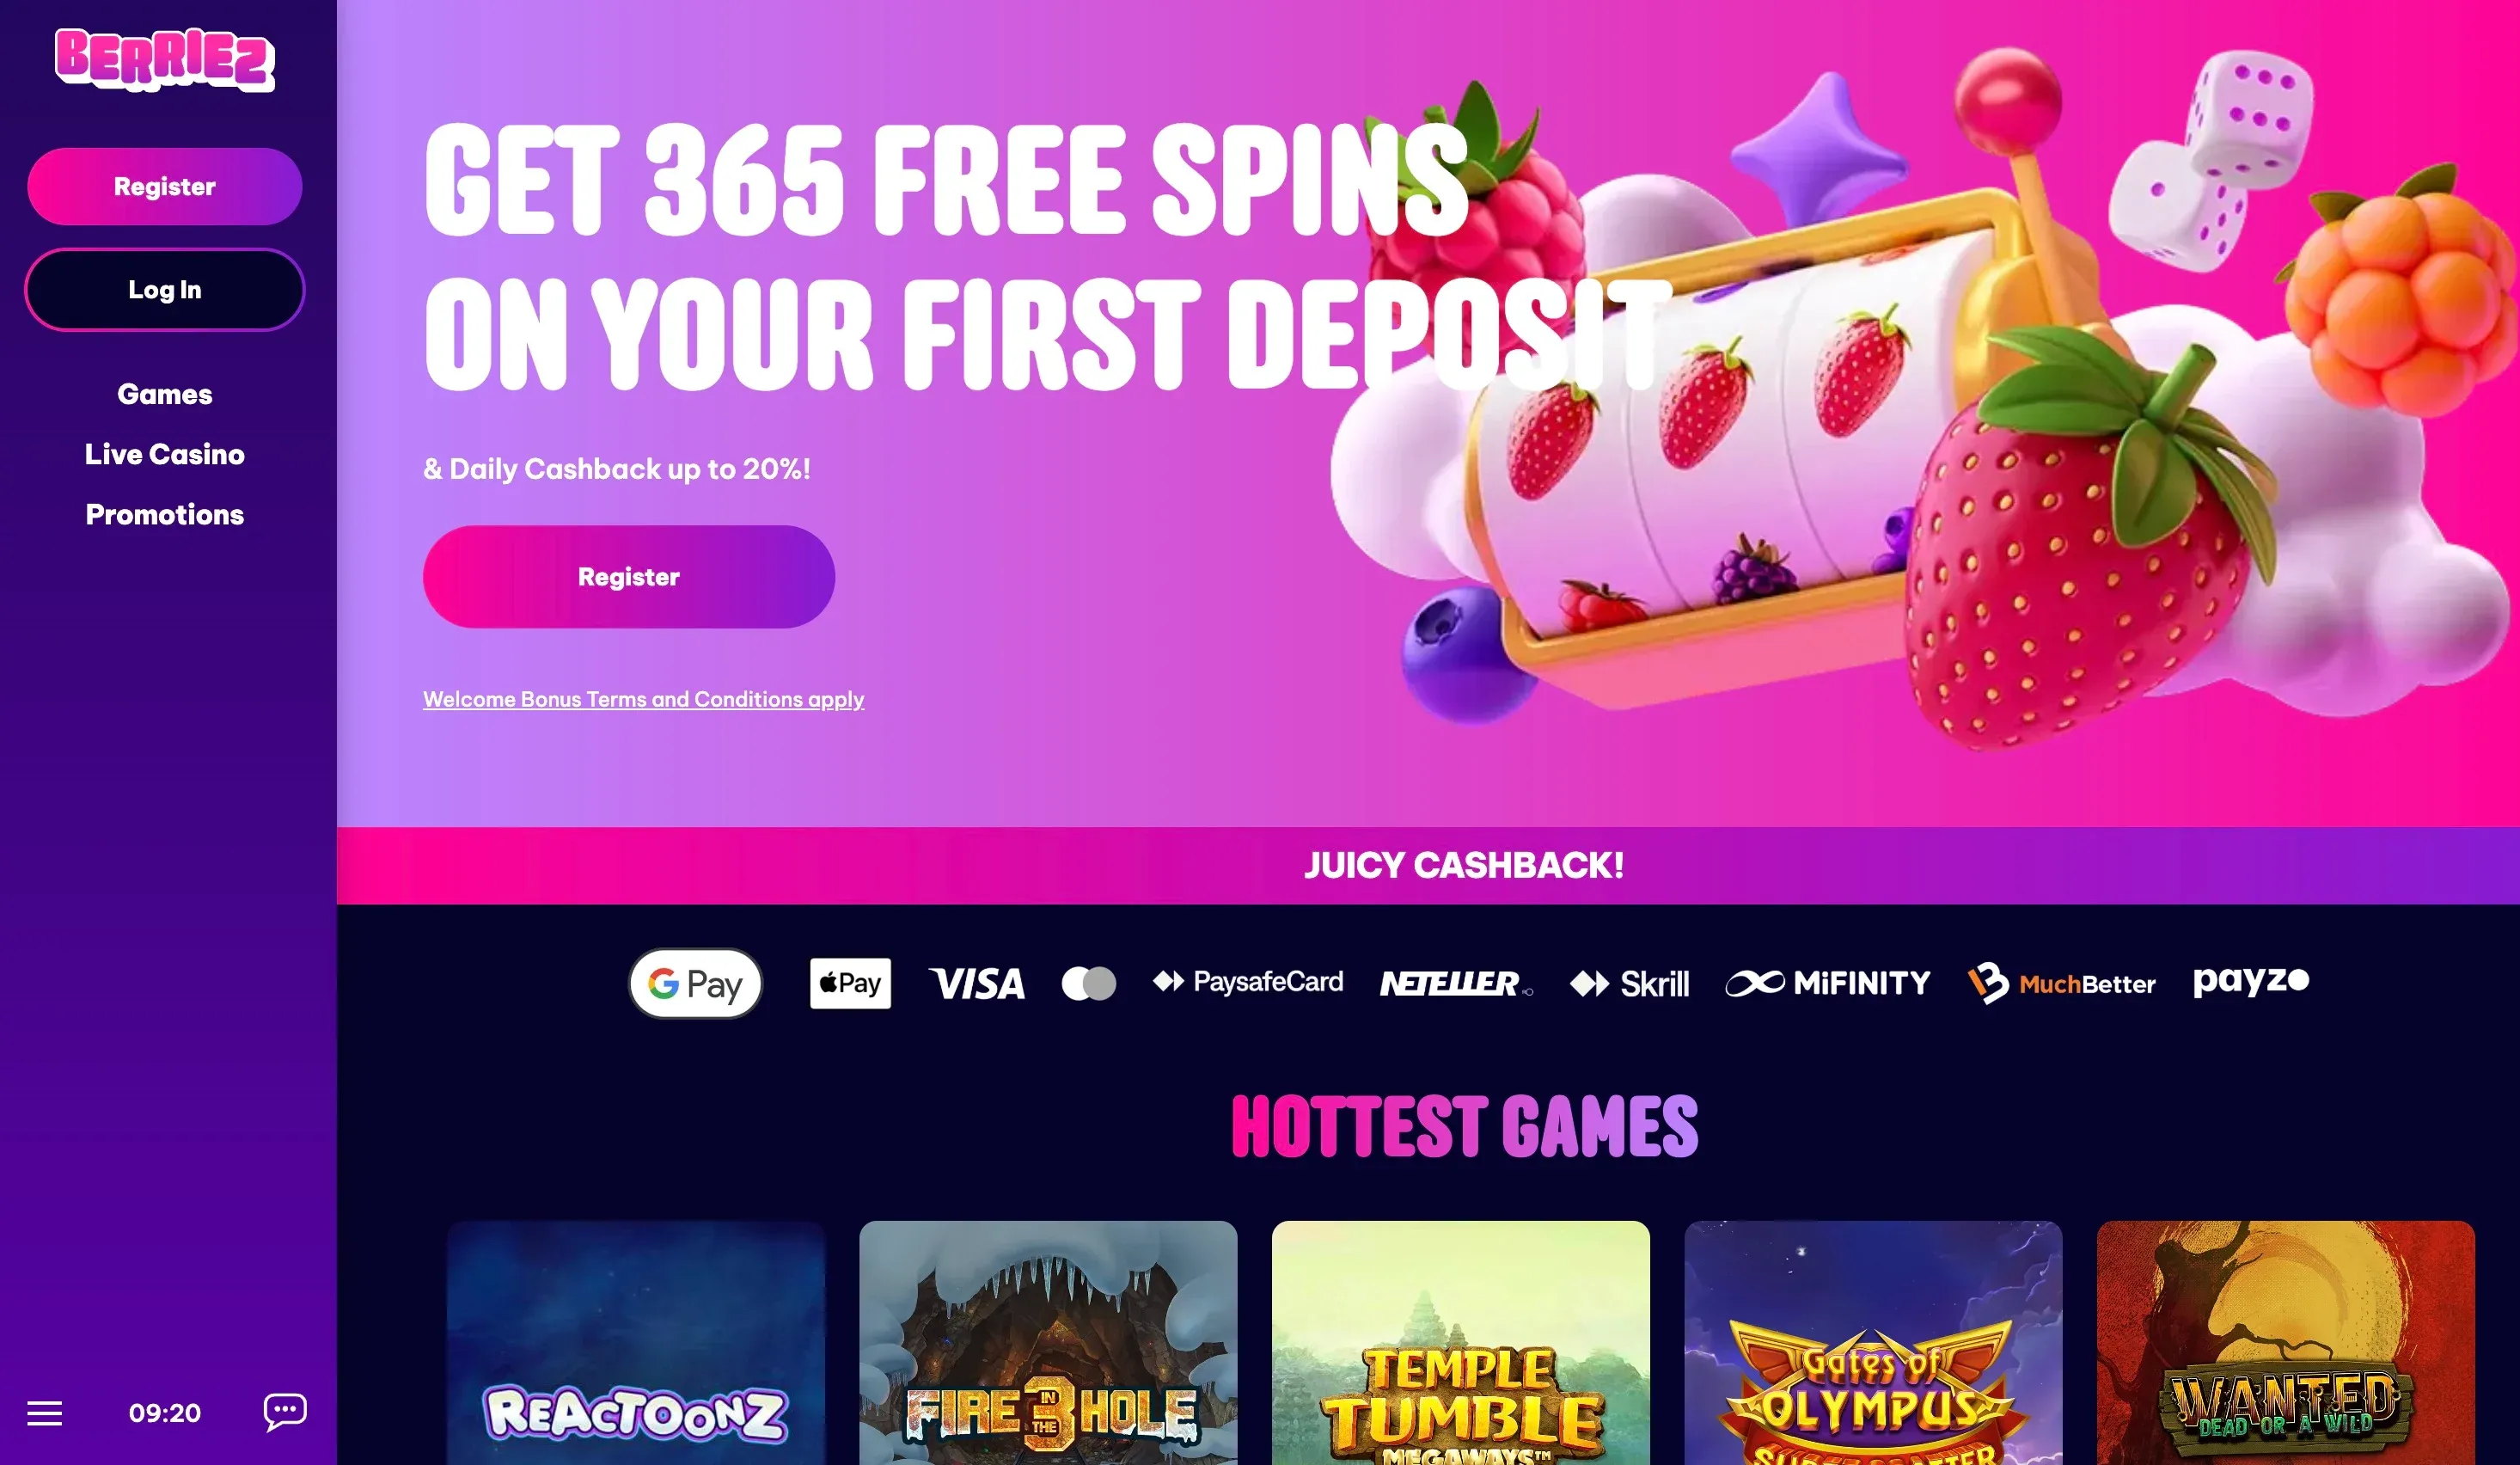Open the Reactoonz game thumbnail
Viewport: 2520px width, 1465px height.
(x=636, y=1342)
